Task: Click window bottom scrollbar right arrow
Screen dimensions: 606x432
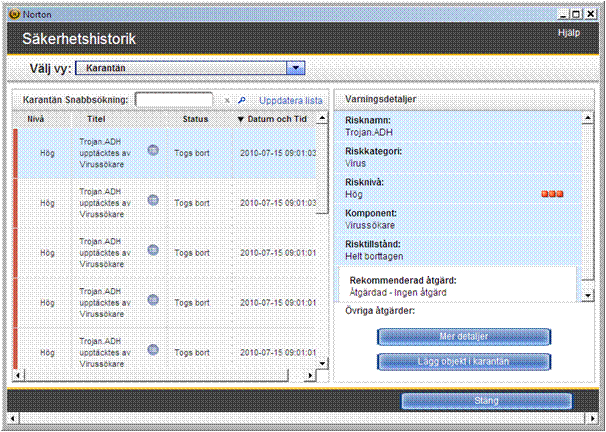Action: coord(592,418)
